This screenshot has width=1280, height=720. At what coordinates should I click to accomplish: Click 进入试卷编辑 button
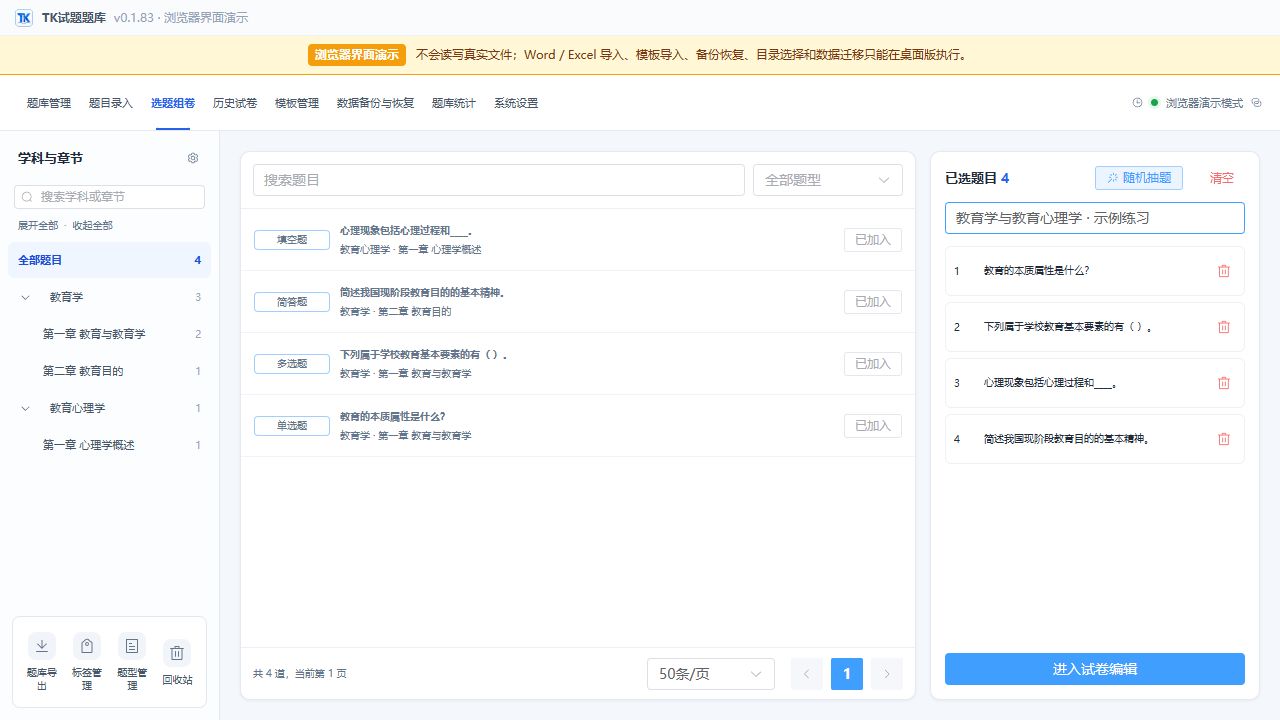pos(1095,669)
